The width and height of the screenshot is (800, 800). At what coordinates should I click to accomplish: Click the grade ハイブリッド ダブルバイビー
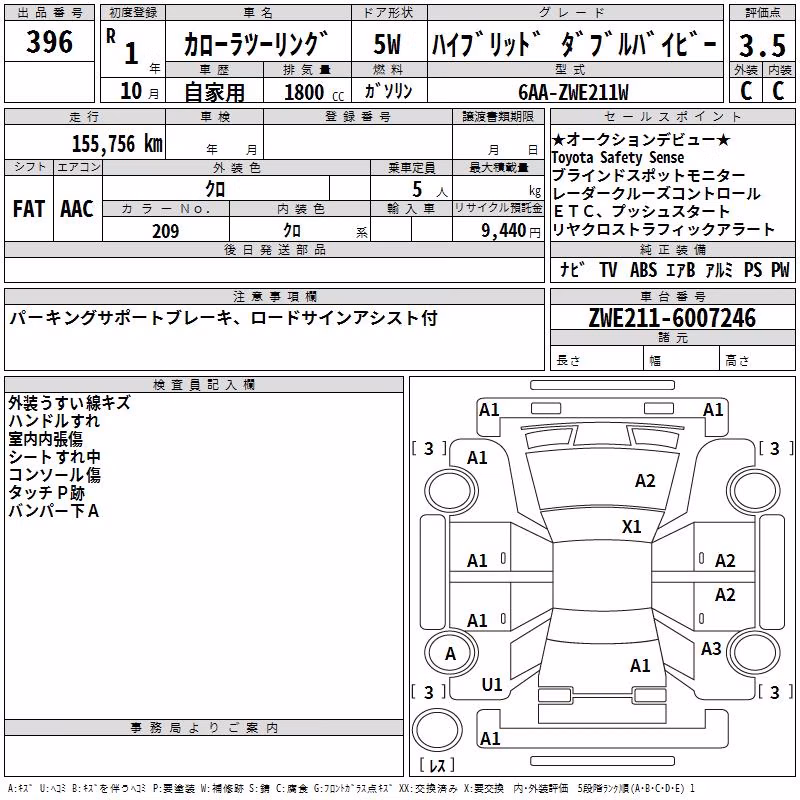click(574, 44)
